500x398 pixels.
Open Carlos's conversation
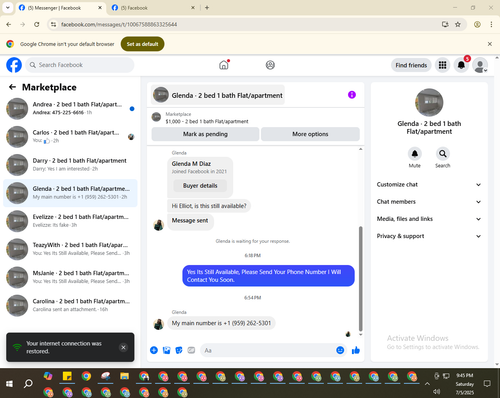point(70,136)
